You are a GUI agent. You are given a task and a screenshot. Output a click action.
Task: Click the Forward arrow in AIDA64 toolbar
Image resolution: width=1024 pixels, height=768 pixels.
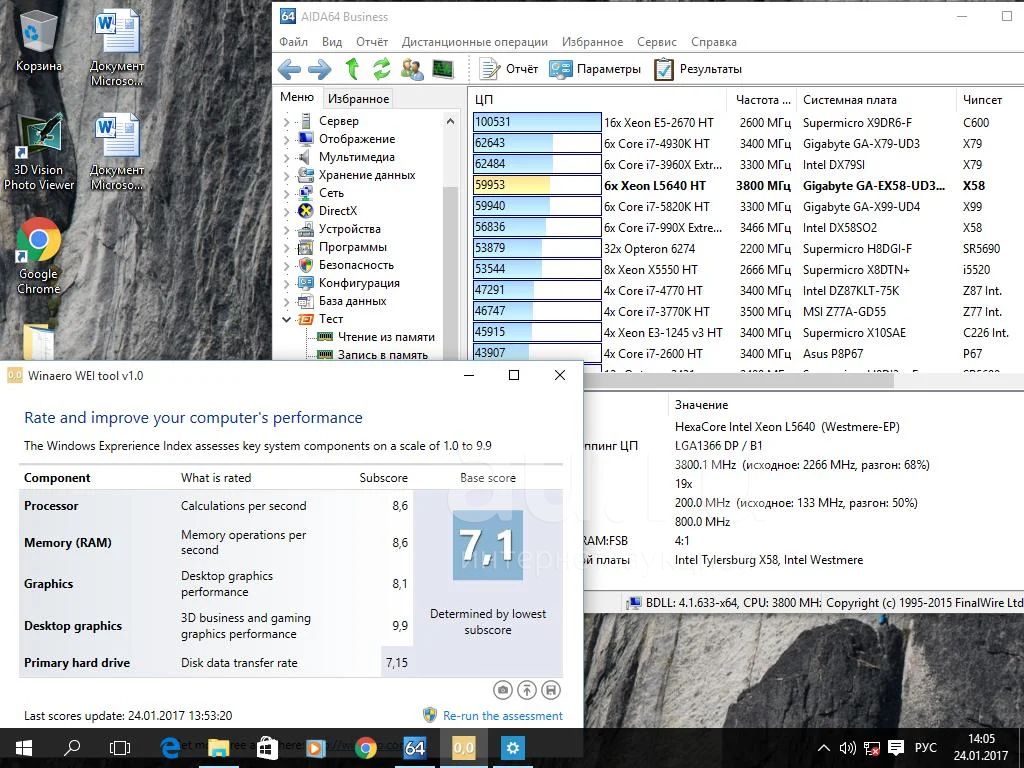click(319, 69)
